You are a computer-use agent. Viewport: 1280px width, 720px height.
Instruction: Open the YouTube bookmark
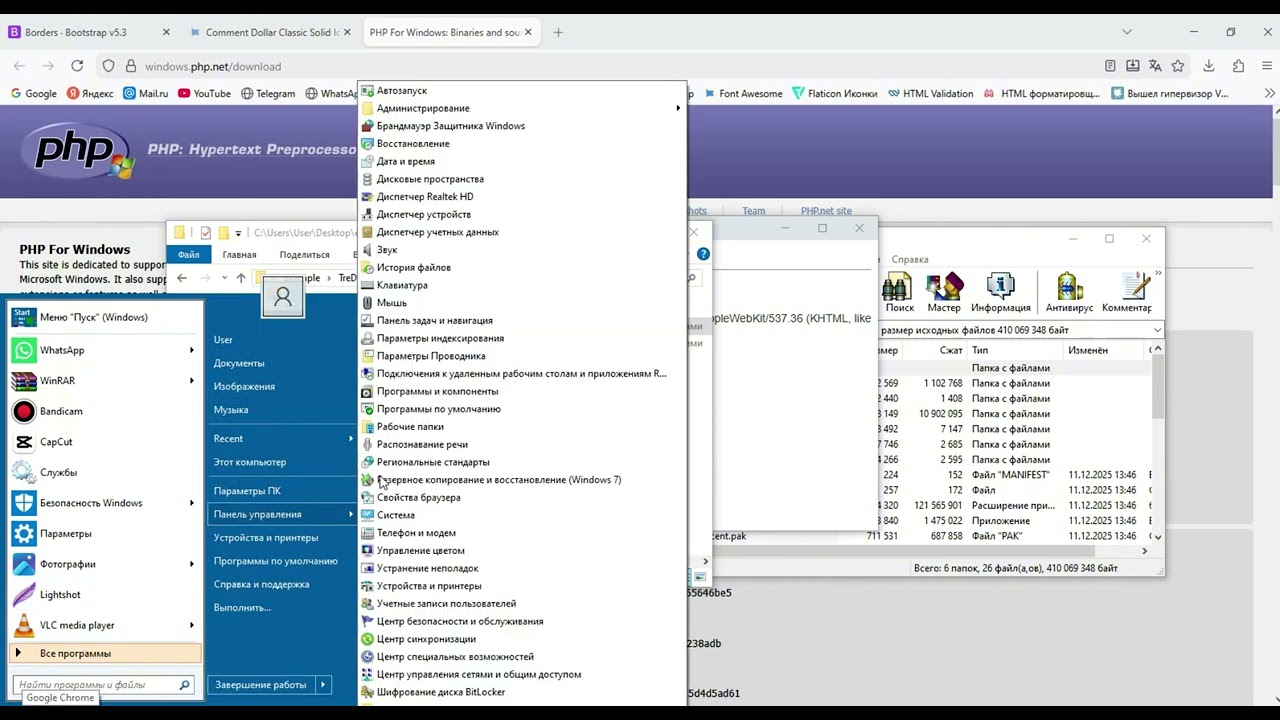(204, 93)
